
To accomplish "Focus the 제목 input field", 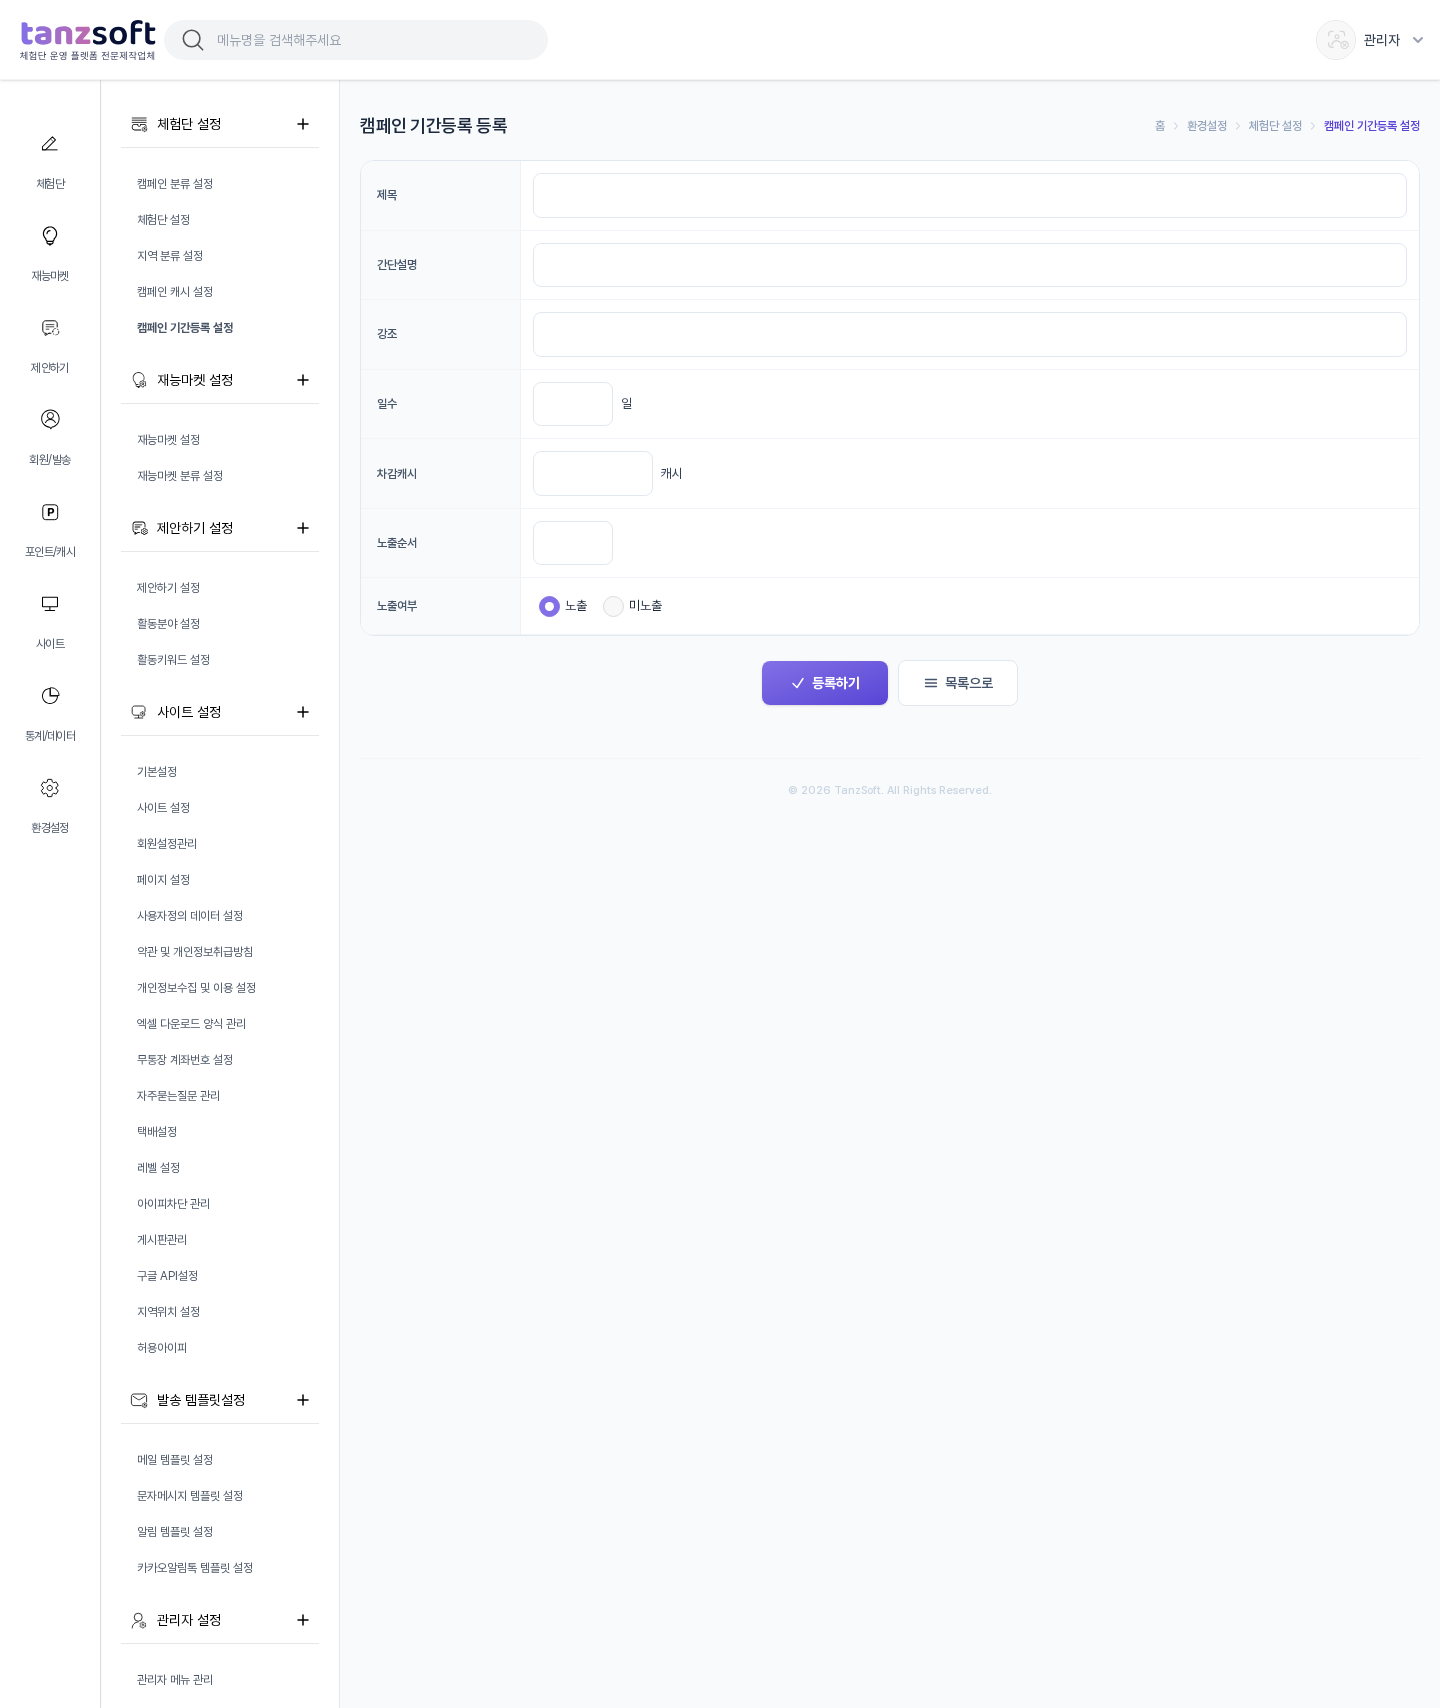I will pos(970,195).
